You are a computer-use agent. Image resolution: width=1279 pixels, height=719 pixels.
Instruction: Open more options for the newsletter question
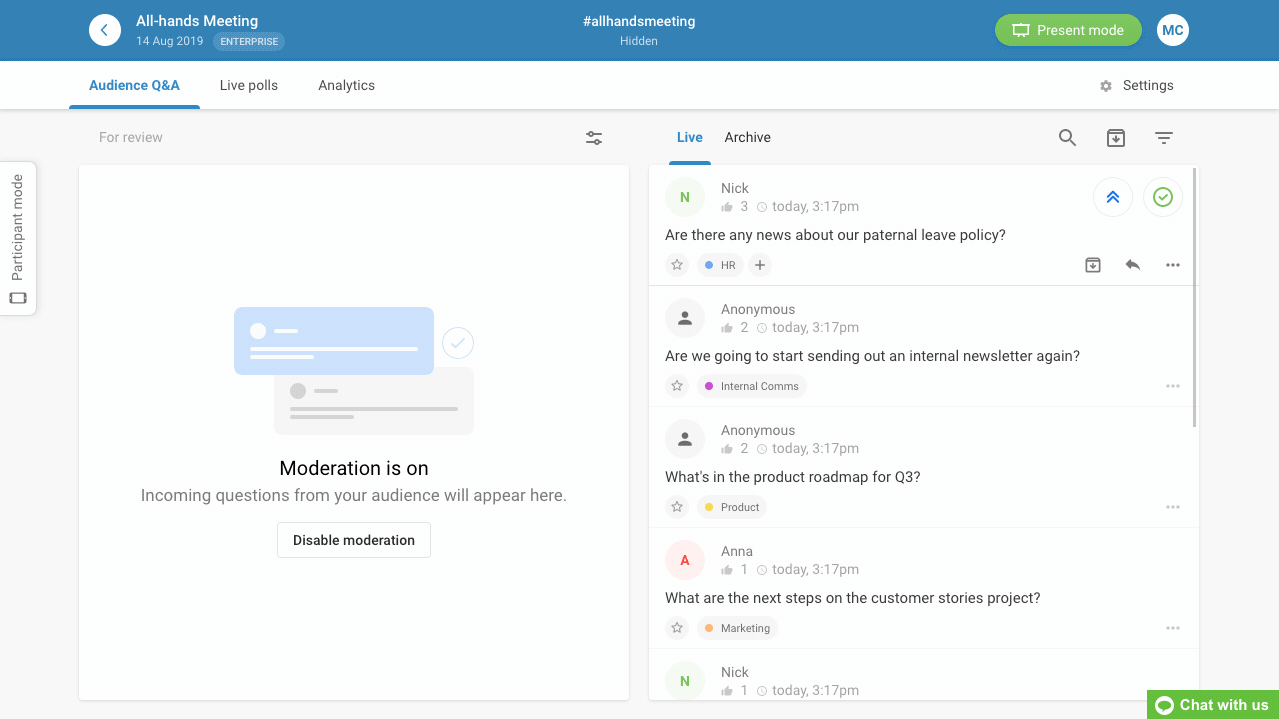pos(1173,386)
